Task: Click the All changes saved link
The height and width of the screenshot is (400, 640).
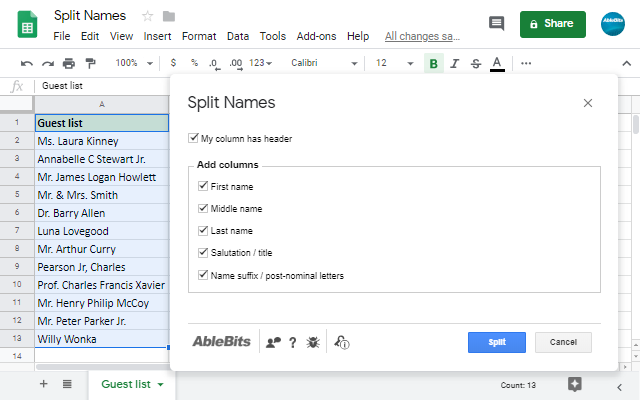Action: [422, 36]
